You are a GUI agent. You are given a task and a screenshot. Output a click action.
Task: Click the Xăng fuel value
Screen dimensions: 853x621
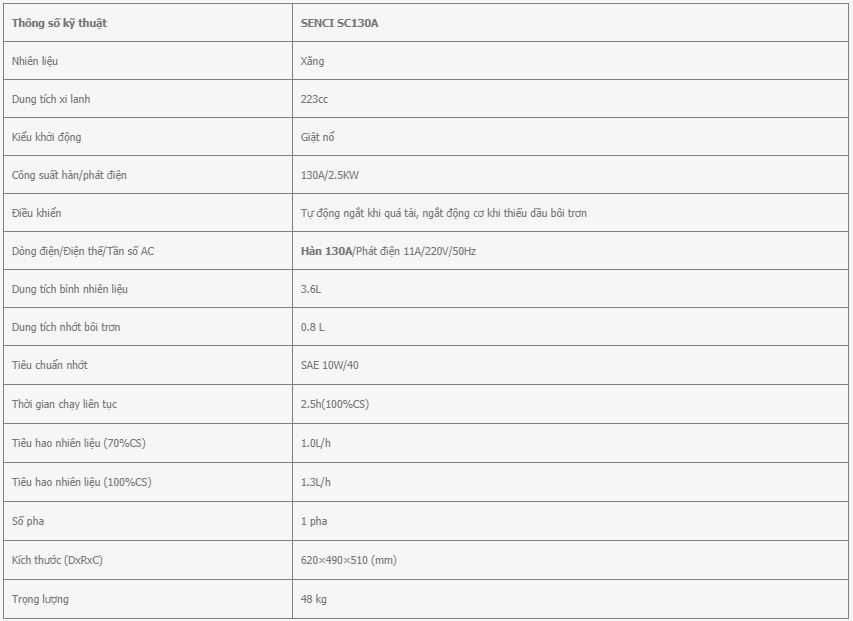click(312, 61)
